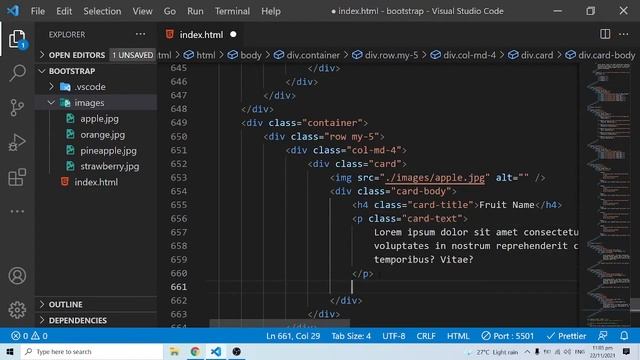Open the Help menu

coord(271,11)
